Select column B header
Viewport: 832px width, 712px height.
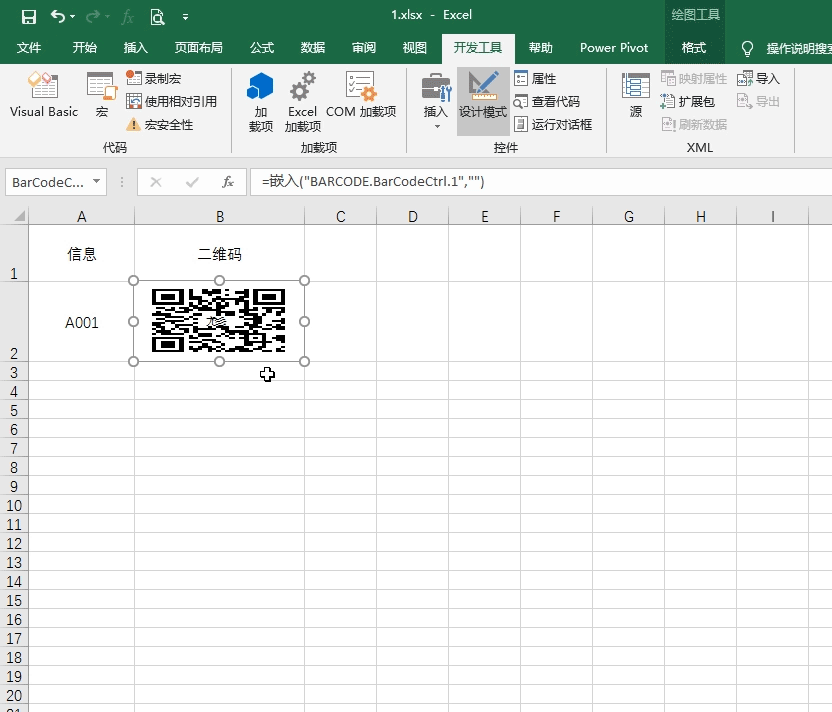coord(220,216)
